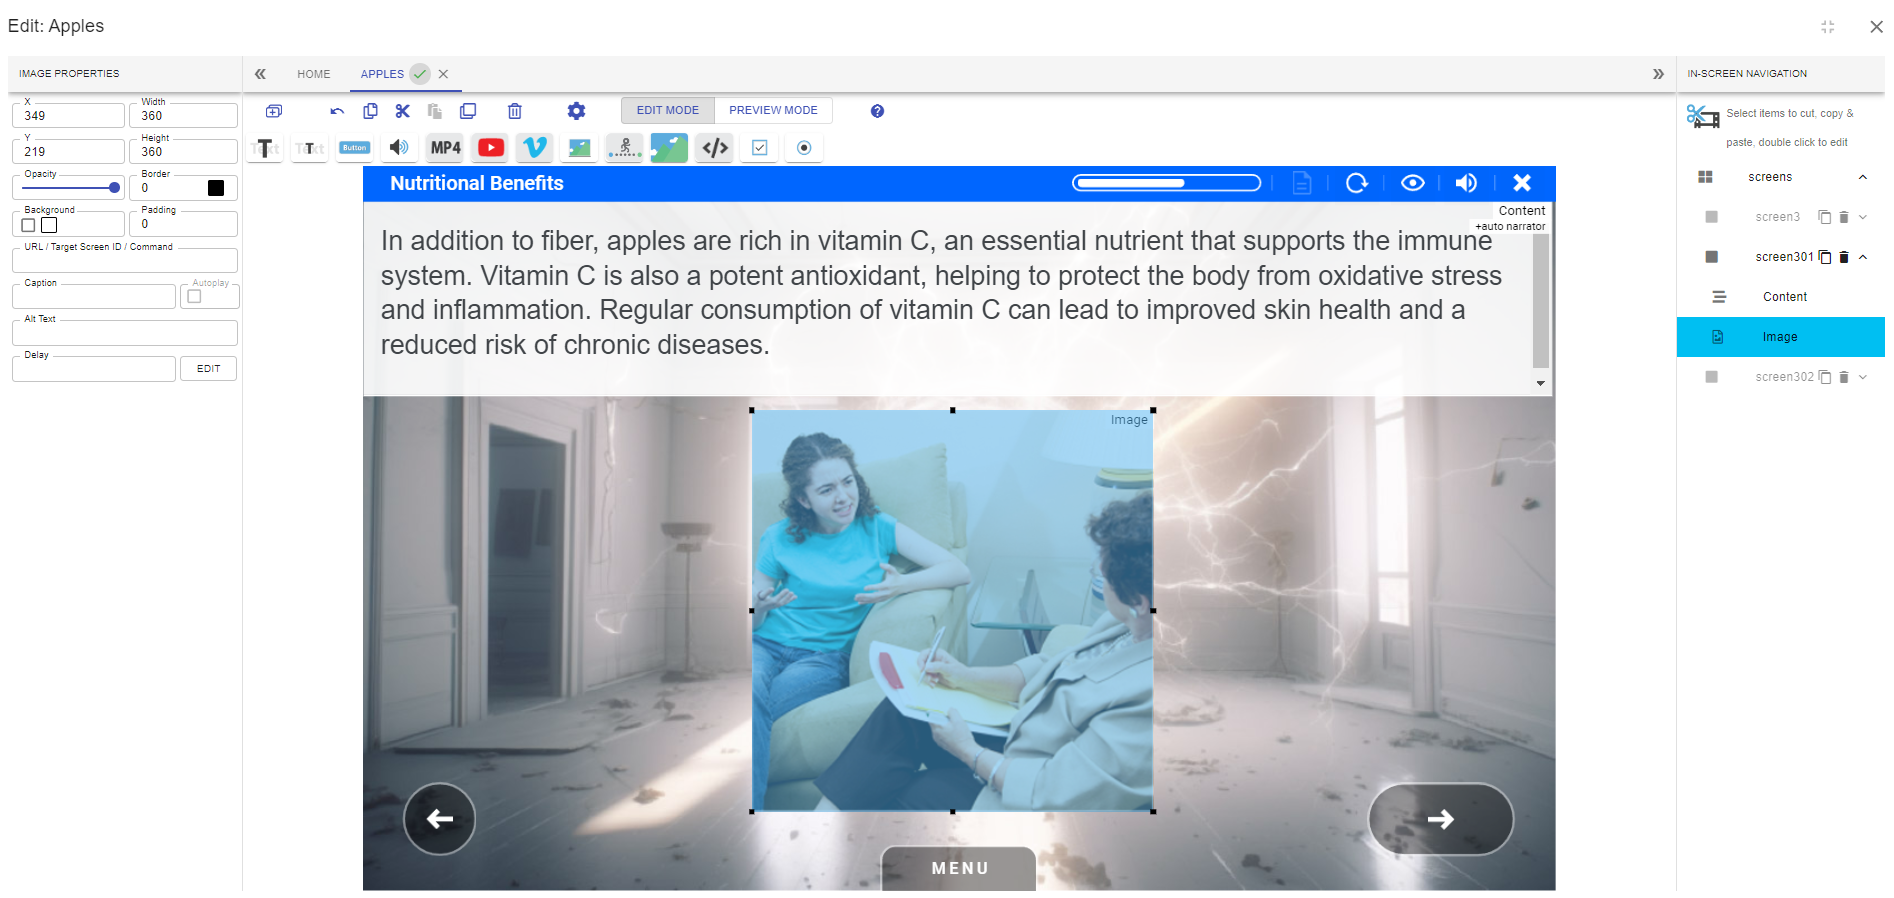Delete selection with the toolbar trash icon
Viewport: 1894px width, 898px height.
coord(514,111)
